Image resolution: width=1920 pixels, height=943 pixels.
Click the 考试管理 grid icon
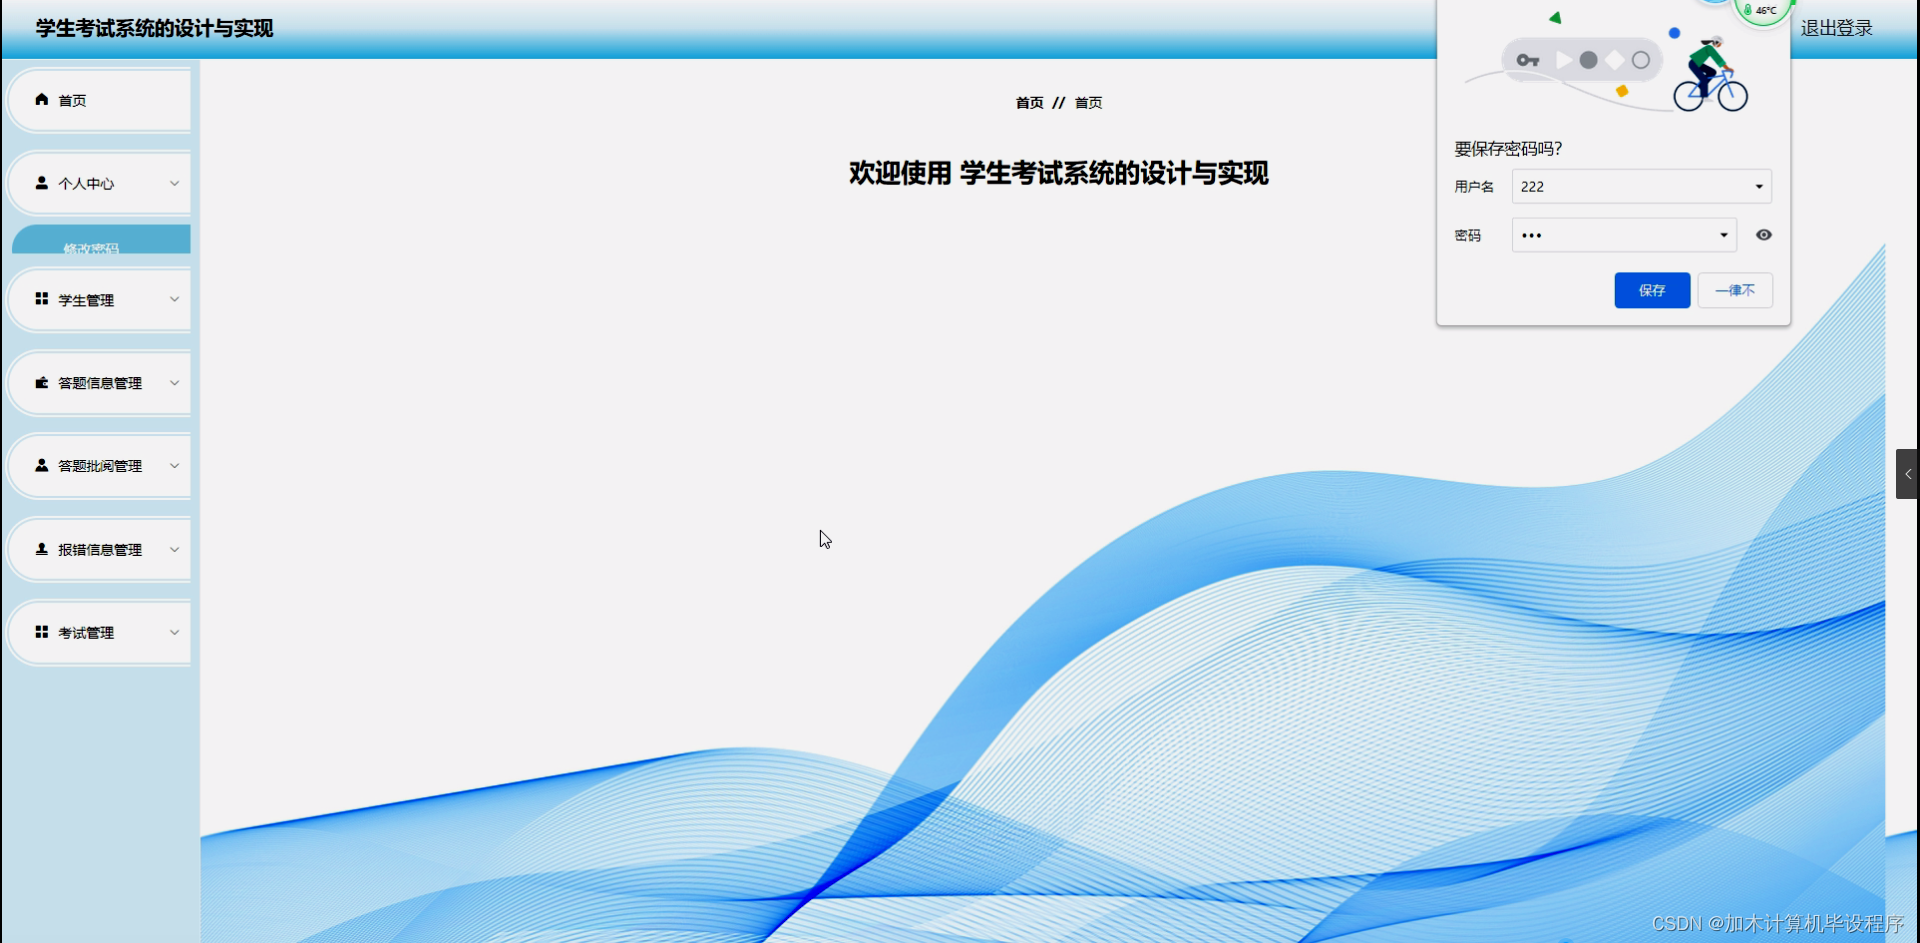tap(41, 631)
